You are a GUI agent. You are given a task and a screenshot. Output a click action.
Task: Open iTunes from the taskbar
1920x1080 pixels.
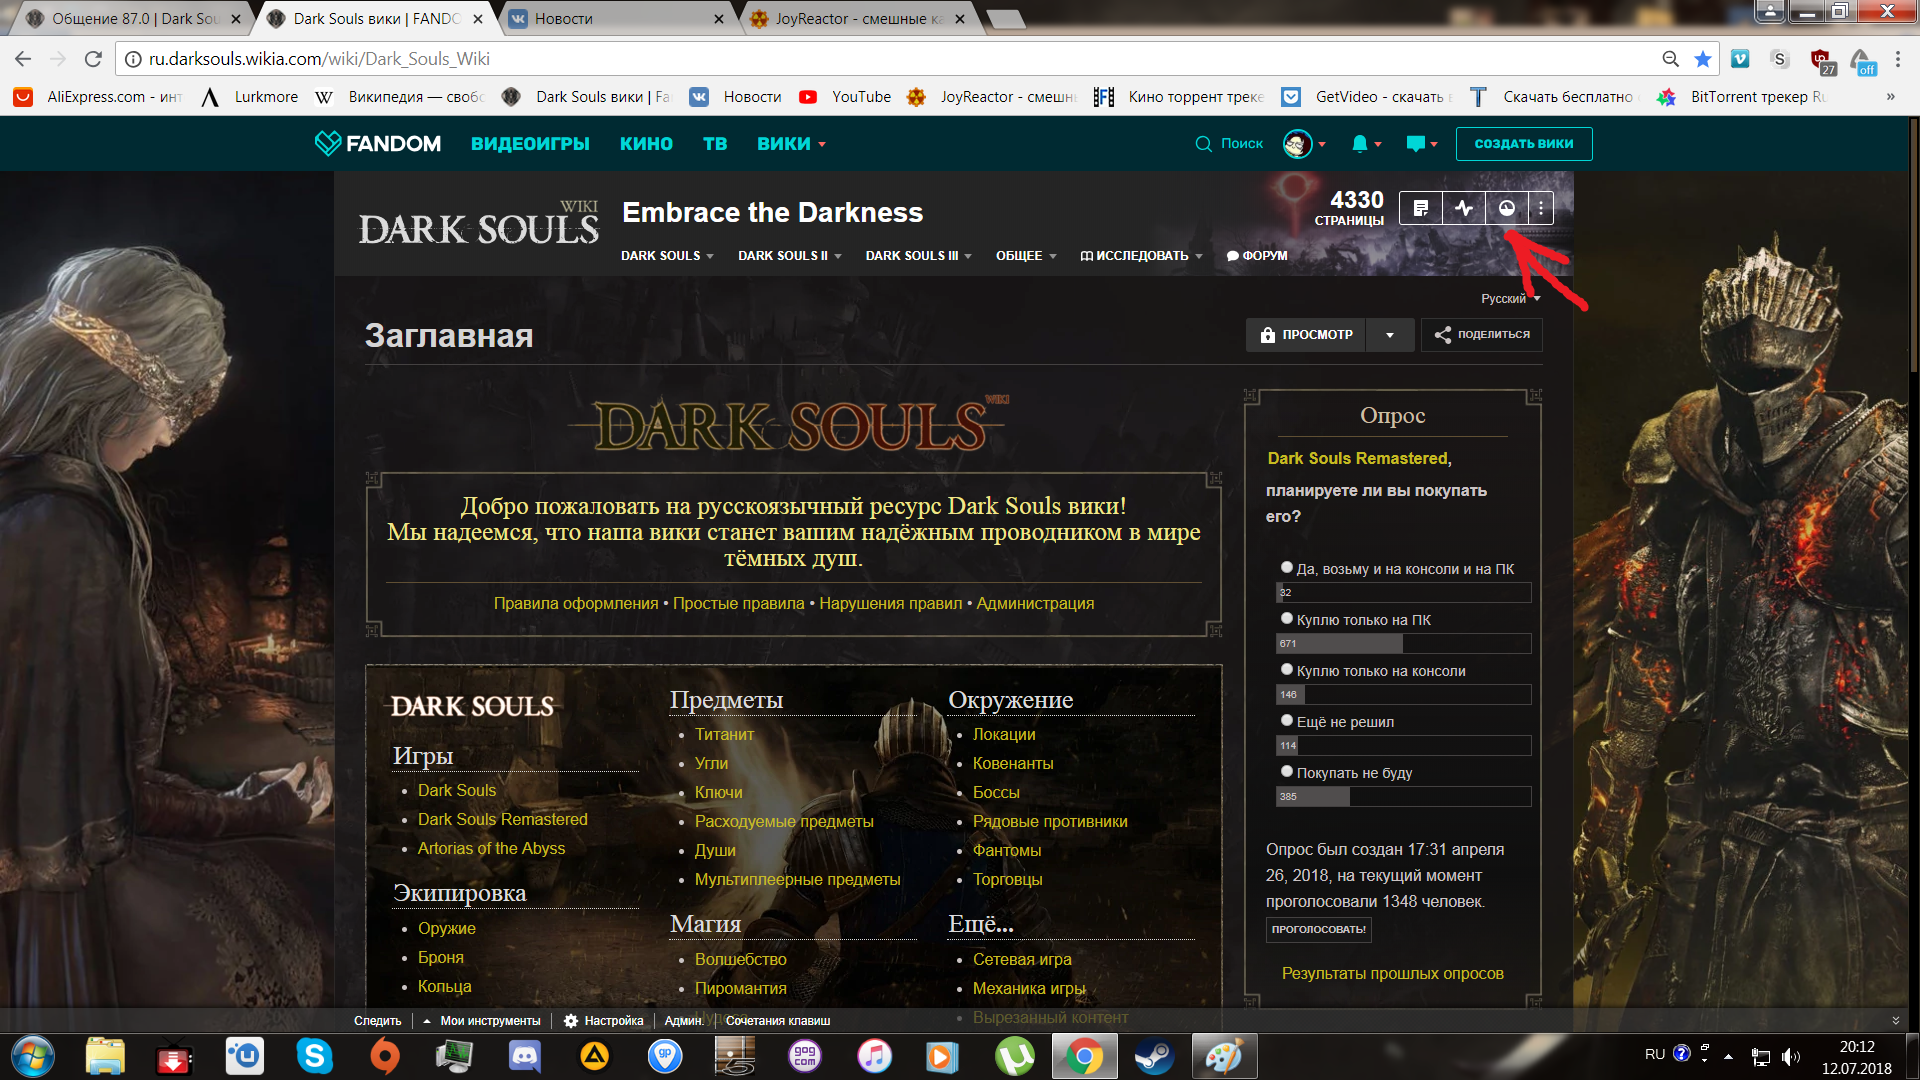[874, 1056]
